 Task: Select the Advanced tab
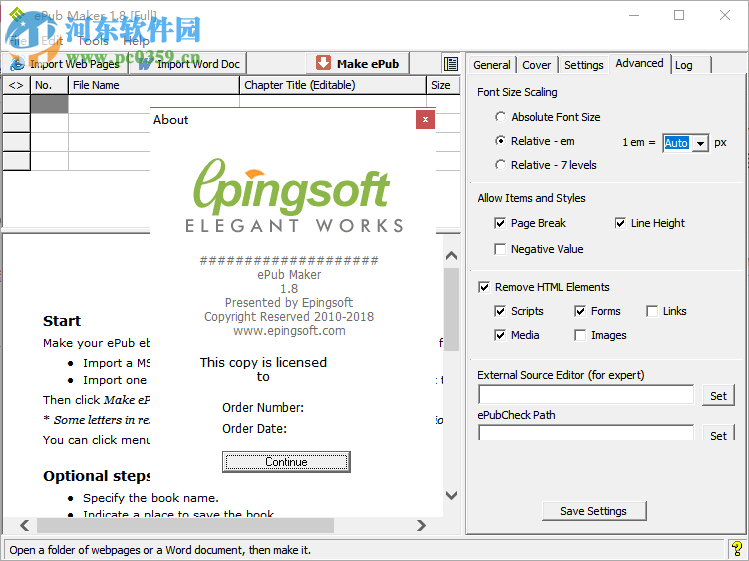(639, 63)
